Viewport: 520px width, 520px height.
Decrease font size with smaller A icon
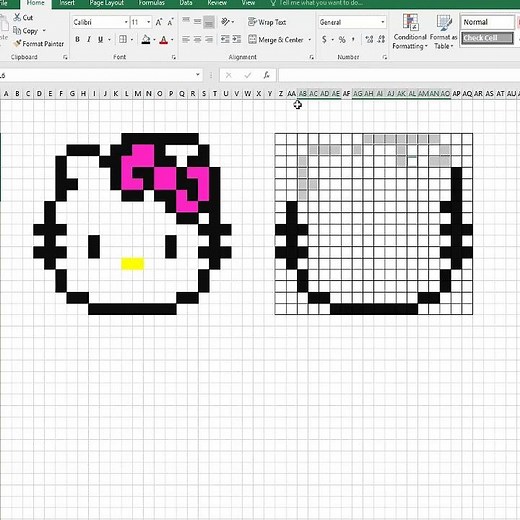(170, 22)
